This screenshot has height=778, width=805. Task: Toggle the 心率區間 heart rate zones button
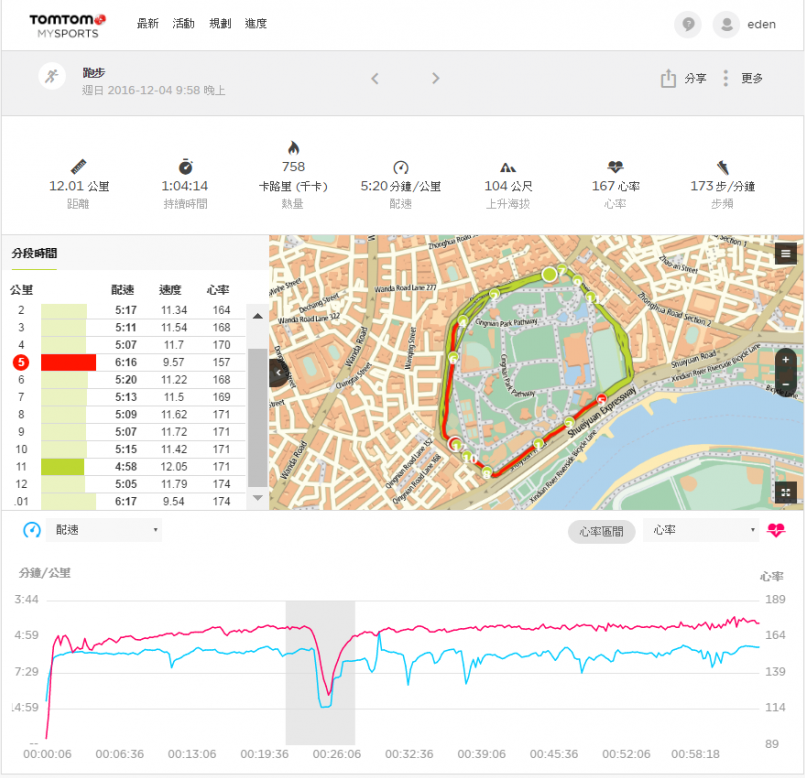click(601, 531)
